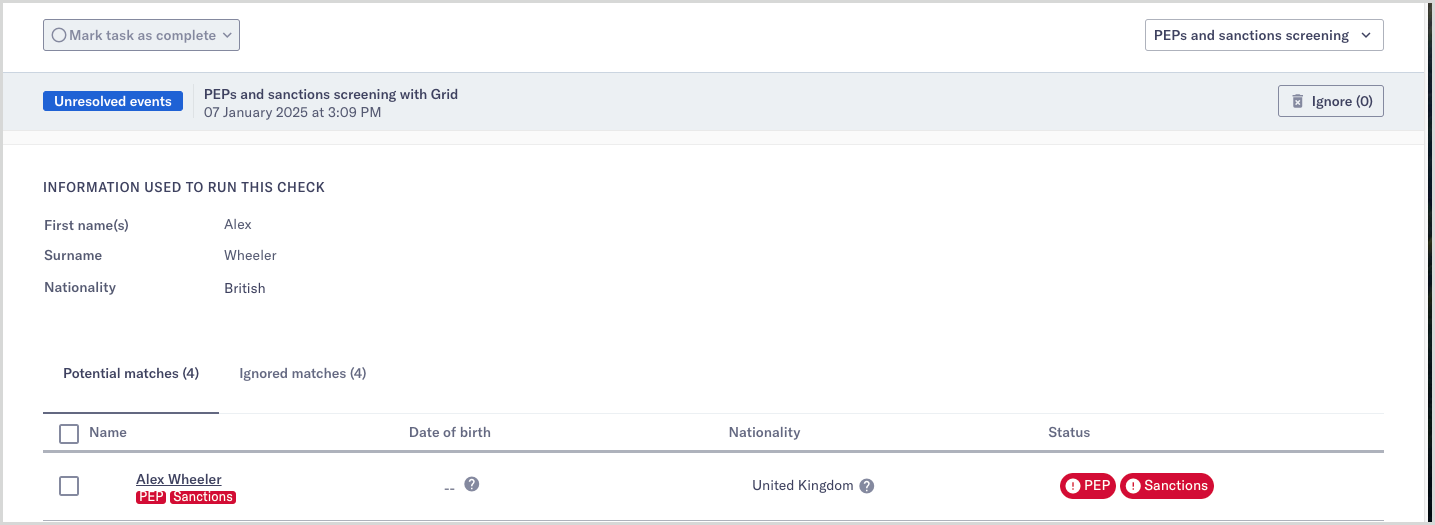Tick the checkbox for Alex Wheeler row
This screenshot has width=1435, height=525.
69,486
